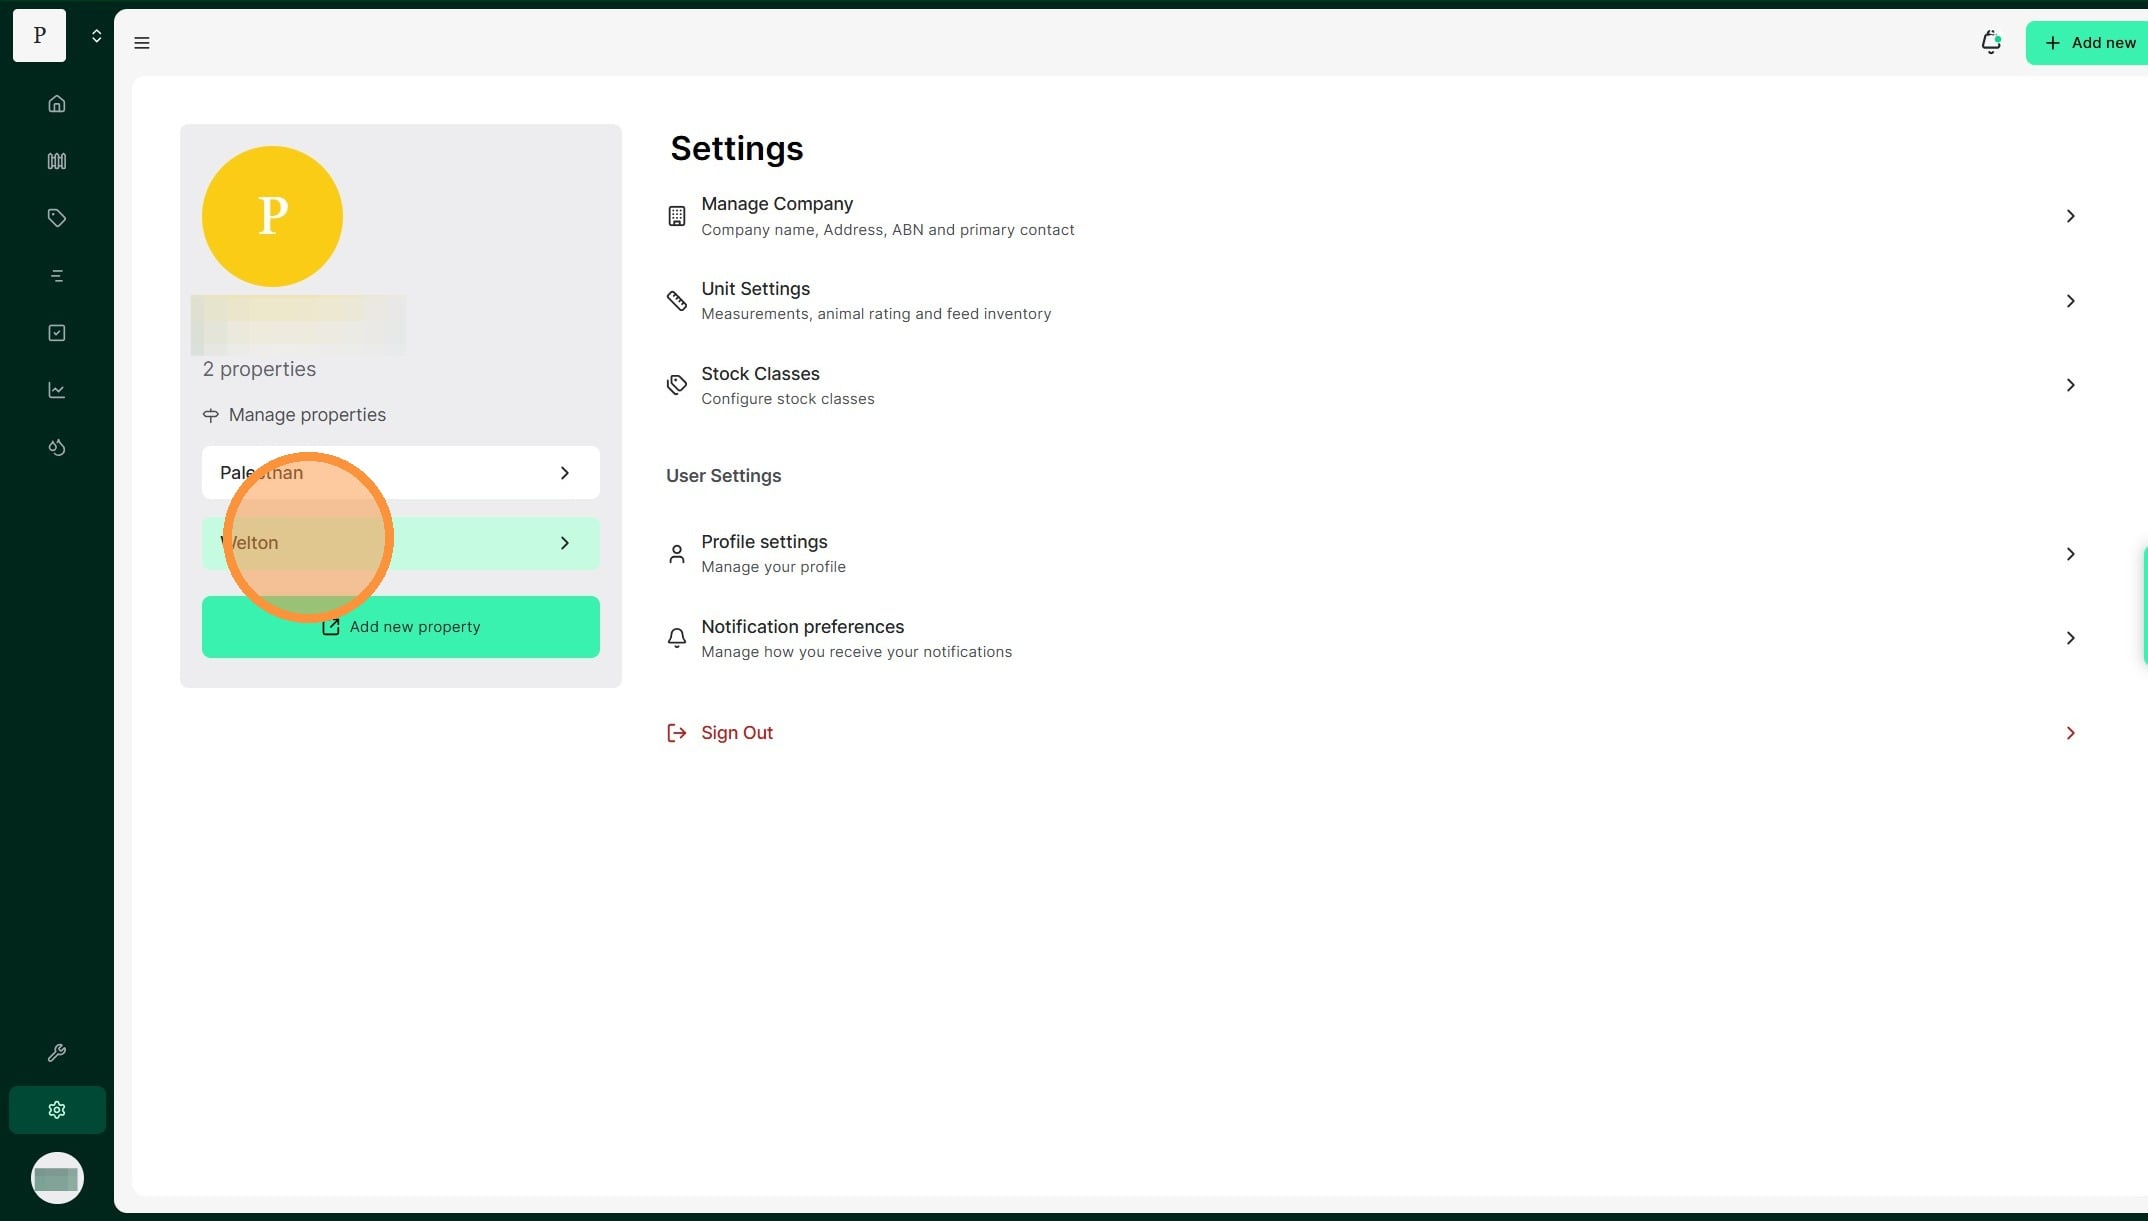This screenshot has width=2148, height=1221.
Task: Click the Add new button
Action: click(x=2088, y=43)
